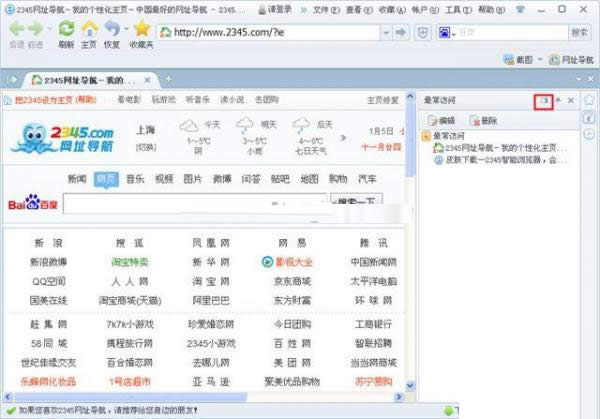Click the horizontal scrollbar thumb of the page
Screen dimensions: 600x419
(x=131, y=397)
